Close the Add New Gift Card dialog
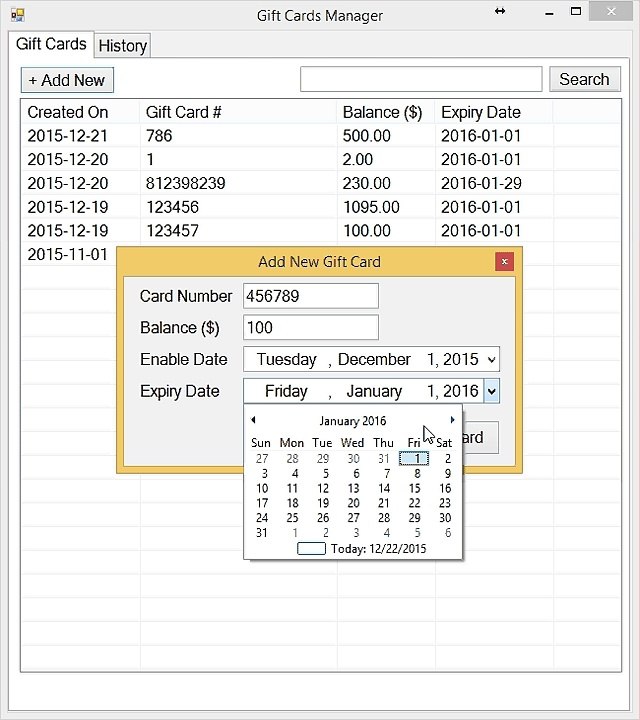This screenshot has height=720, width=640. (504, 262)
